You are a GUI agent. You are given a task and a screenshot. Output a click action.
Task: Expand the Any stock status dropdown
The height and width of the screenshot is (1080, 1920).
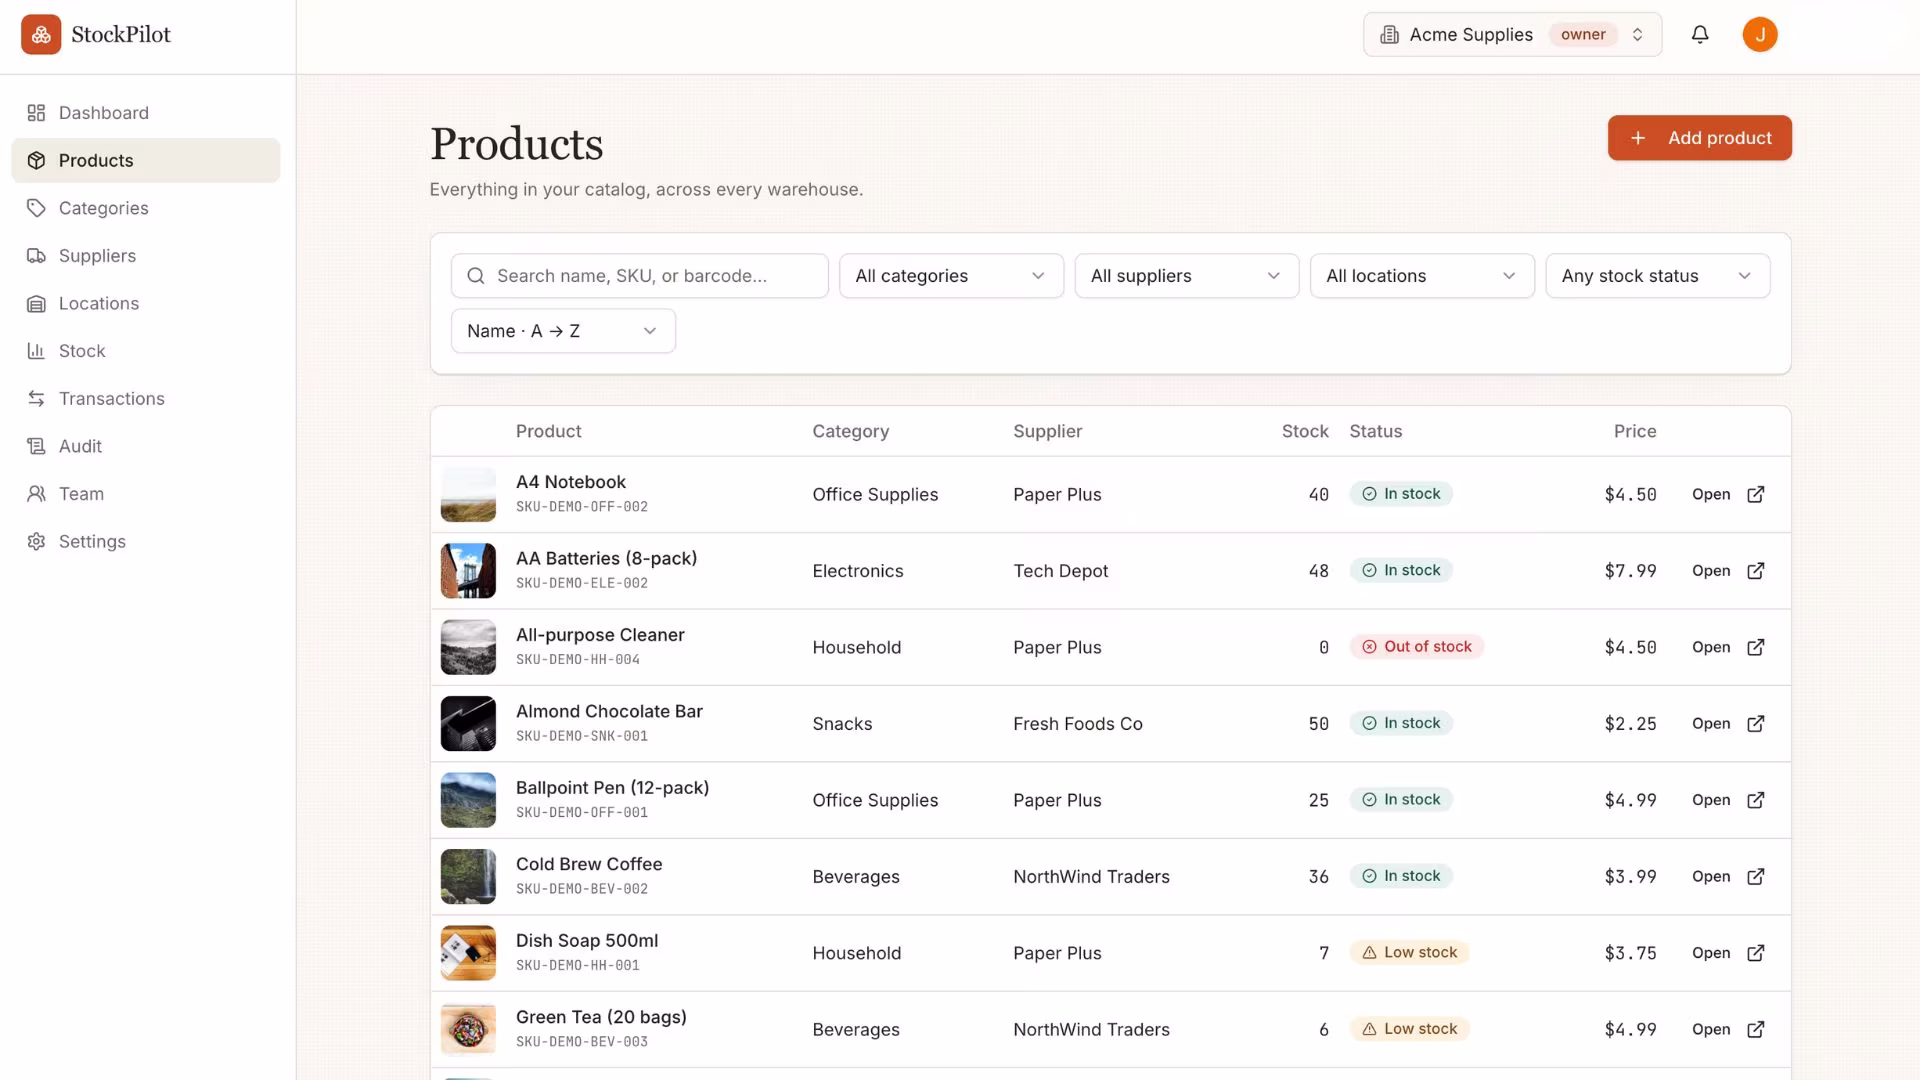point(1658,276)
